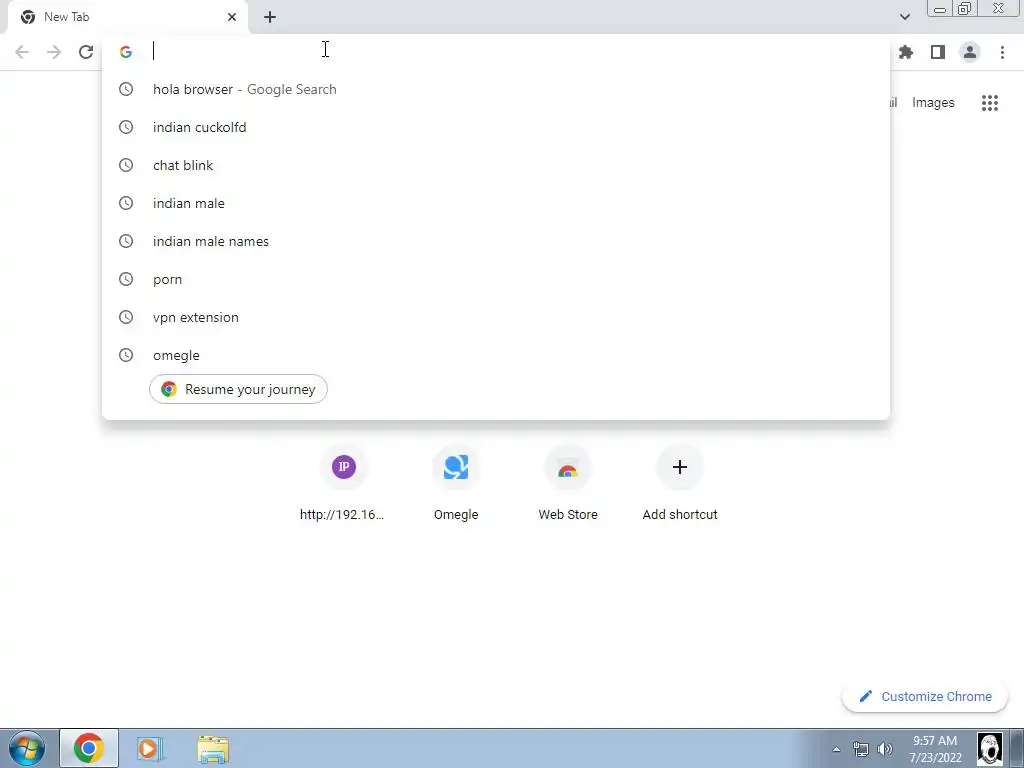Open a new tab with plus button

[x=270, y=17]
